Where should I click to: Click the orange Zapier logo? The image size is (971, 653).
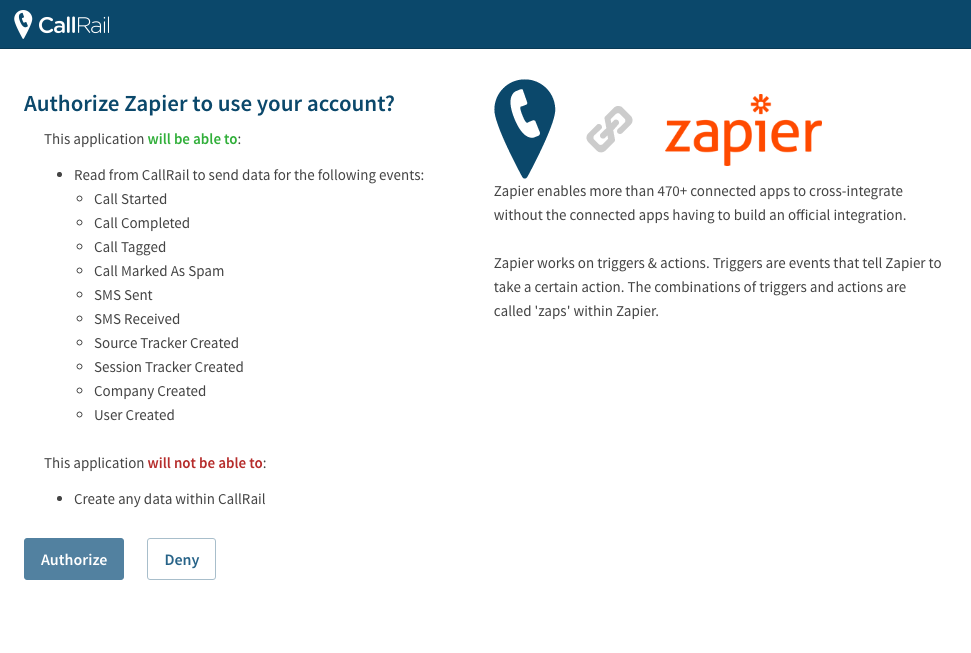743,130
